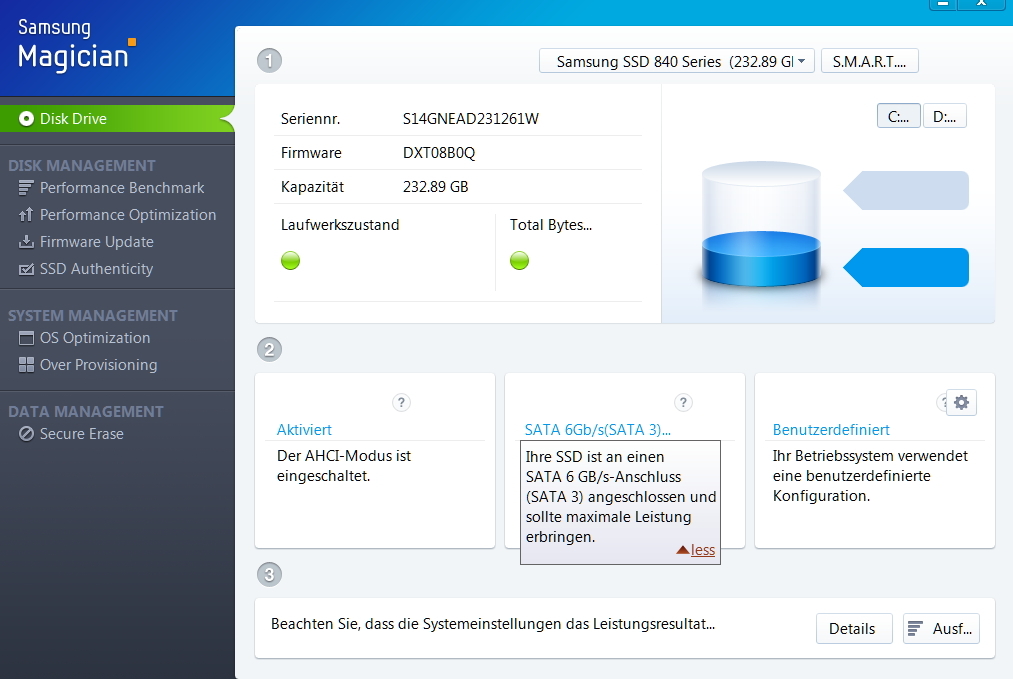Click the OS Optimization window icon
Image resolution: width=1013 pixels, height=679 pixels.
[26, 338]
